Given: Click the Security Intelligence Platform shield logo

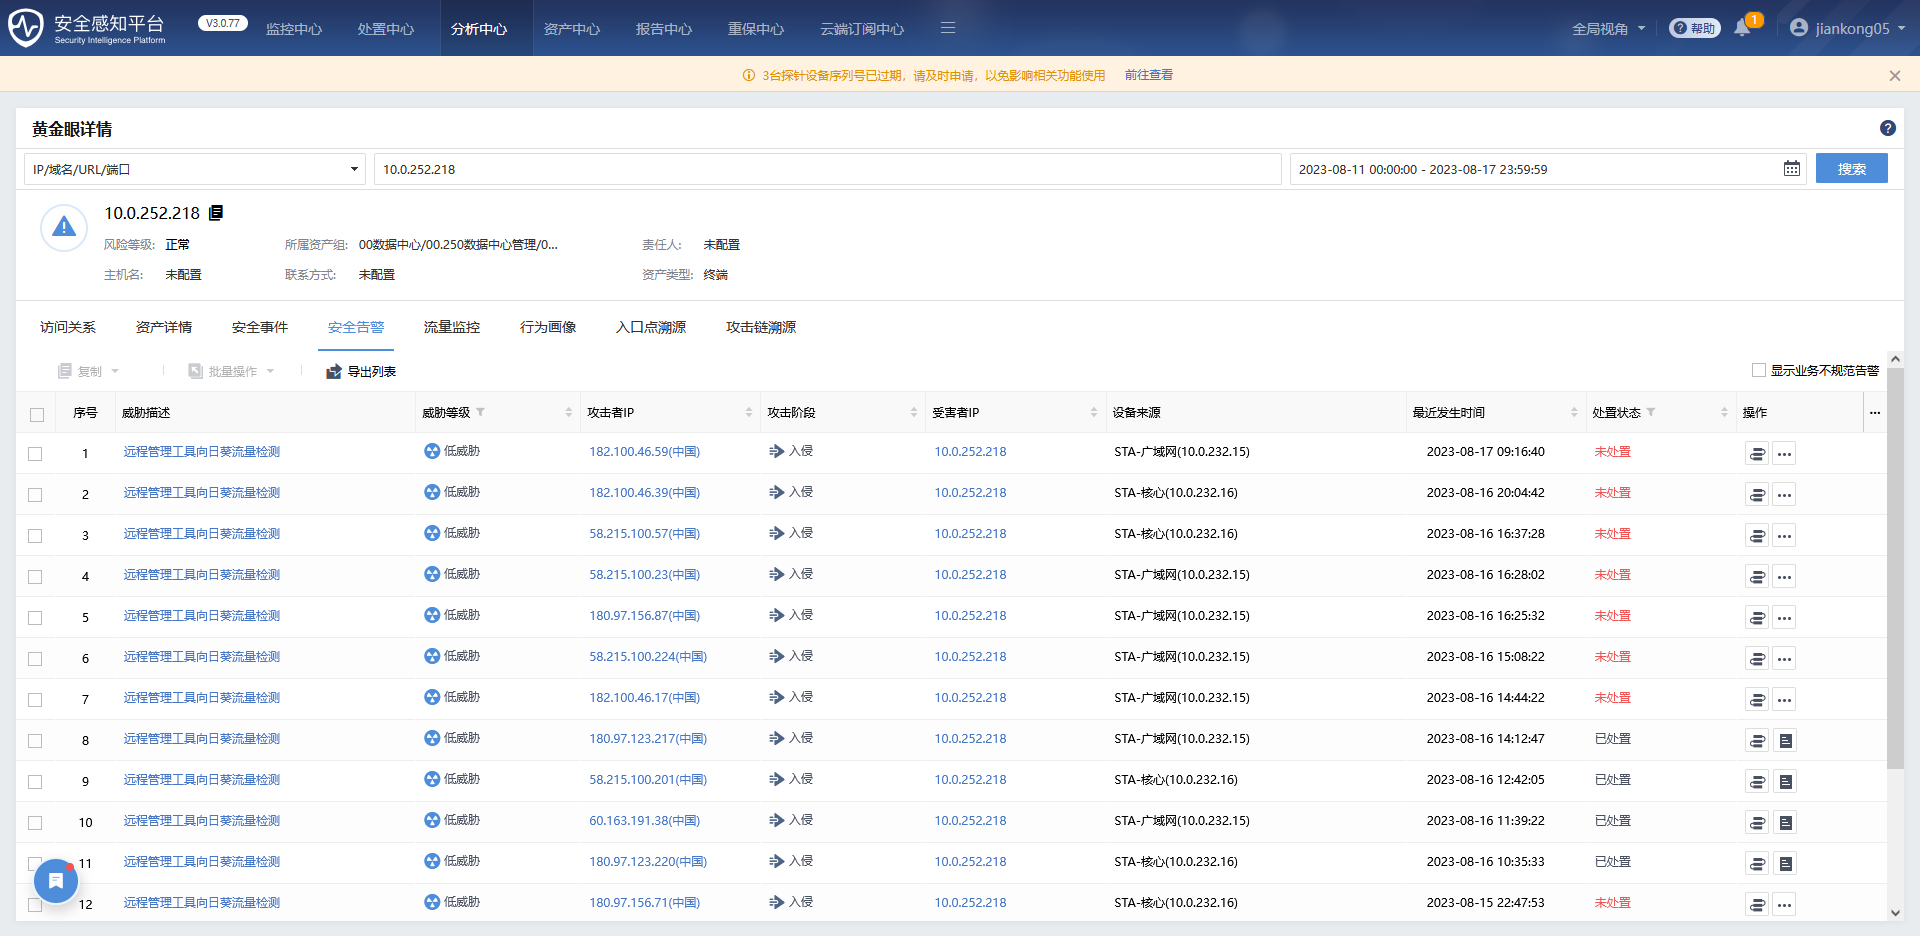Looking at the screenshot, I should [26, 28].
